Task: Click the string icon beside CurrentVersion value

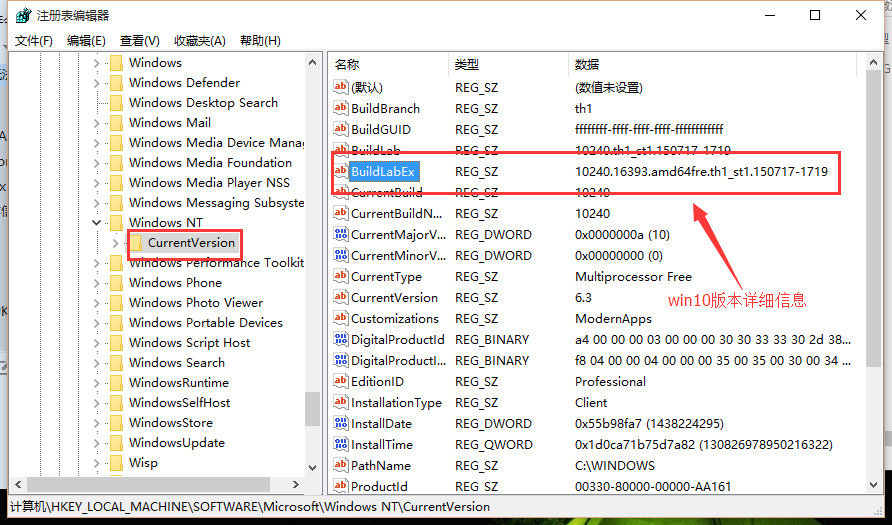Action: [x=340, y=297]
